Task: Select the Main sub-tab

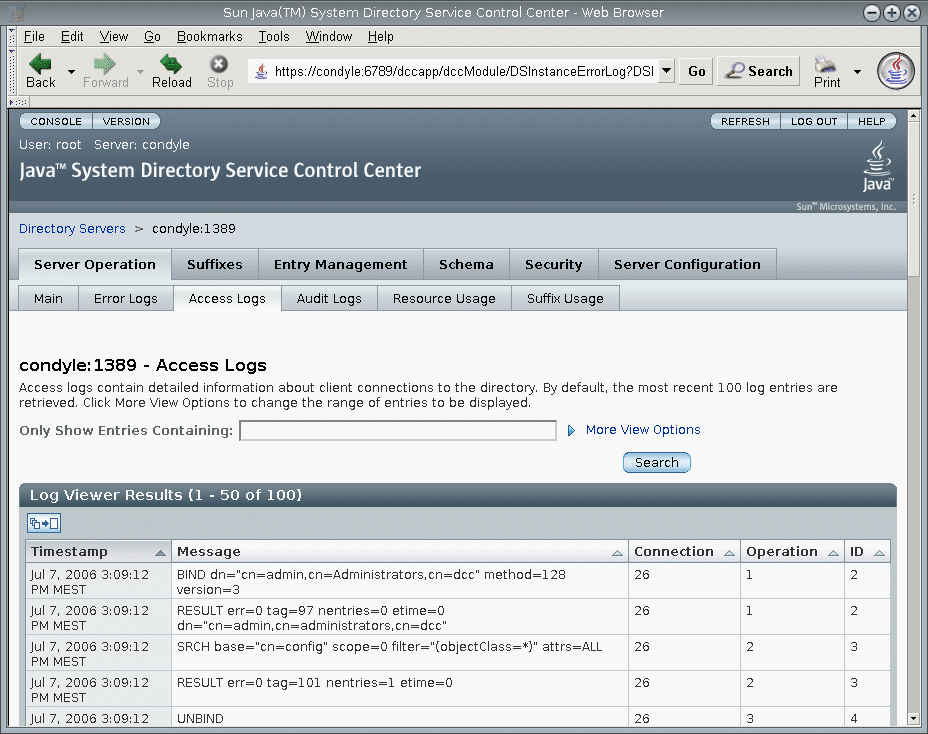Action: click(x=48, y=299)
